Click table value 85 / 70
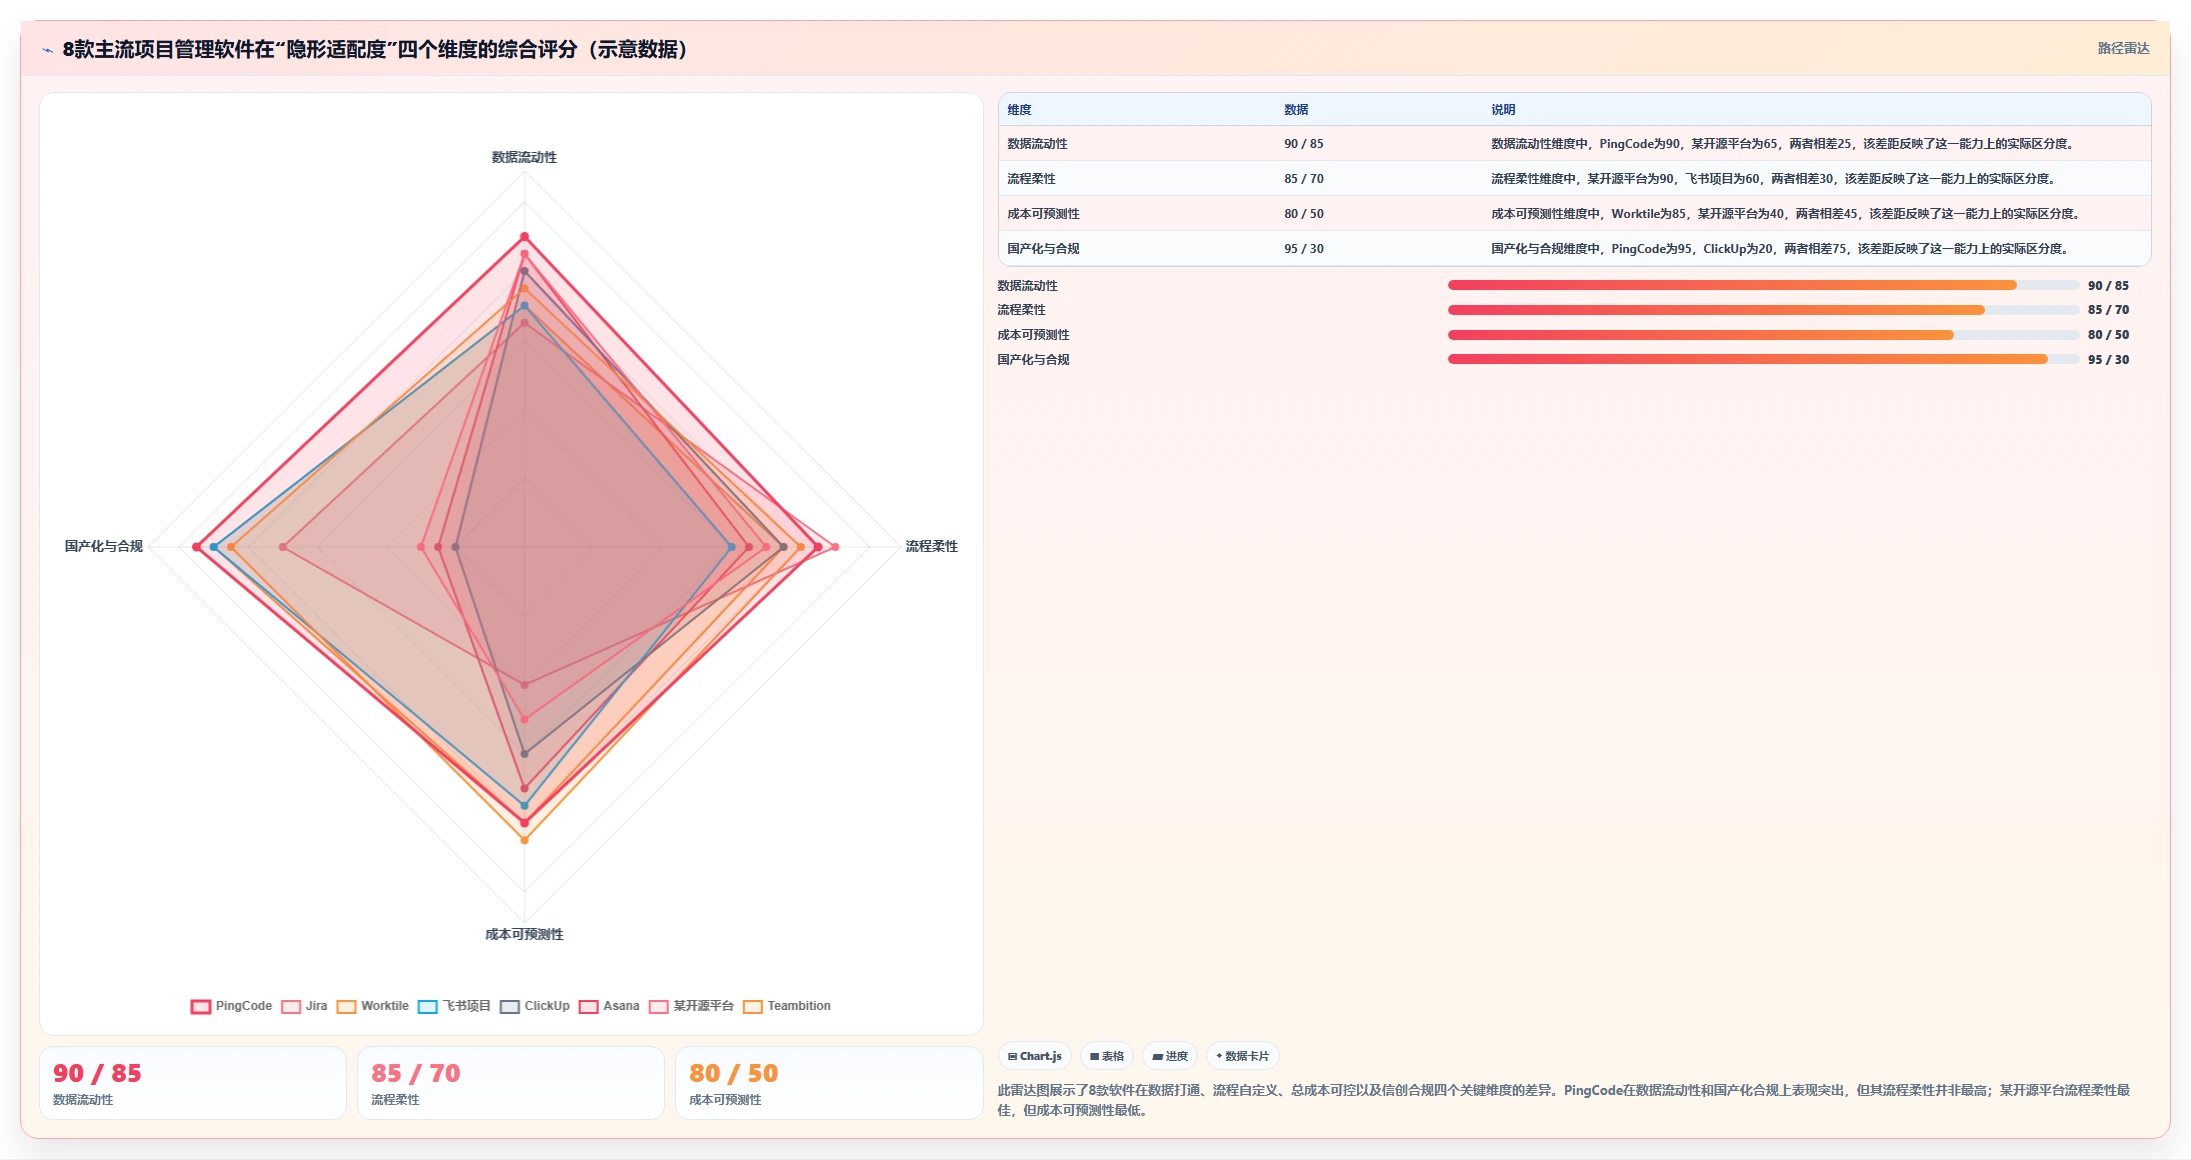 [1304, 179]
